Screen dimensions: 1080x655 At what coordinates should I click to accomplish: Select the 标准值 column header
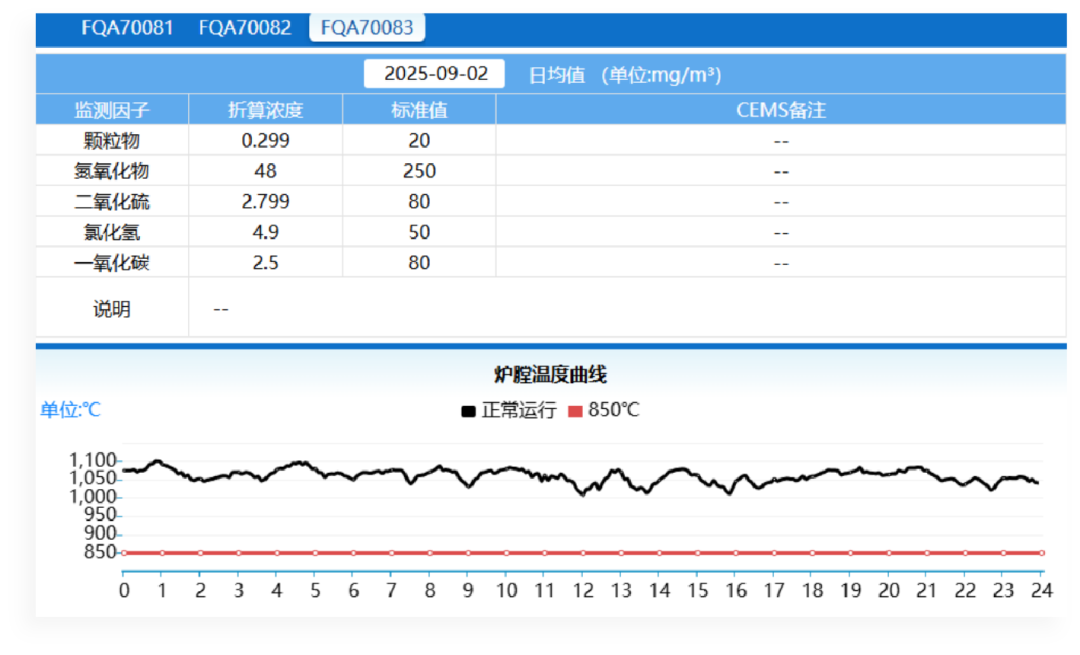point(419,110)
